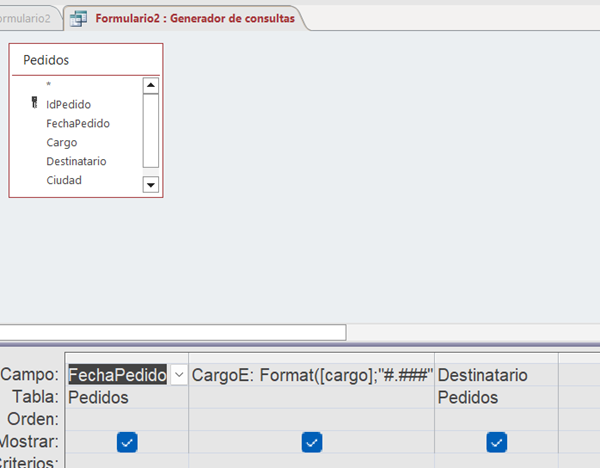Uncheck the Mostrar checkbox for CargoE
This screenshot has height=468, width=600.
[312, 442]
